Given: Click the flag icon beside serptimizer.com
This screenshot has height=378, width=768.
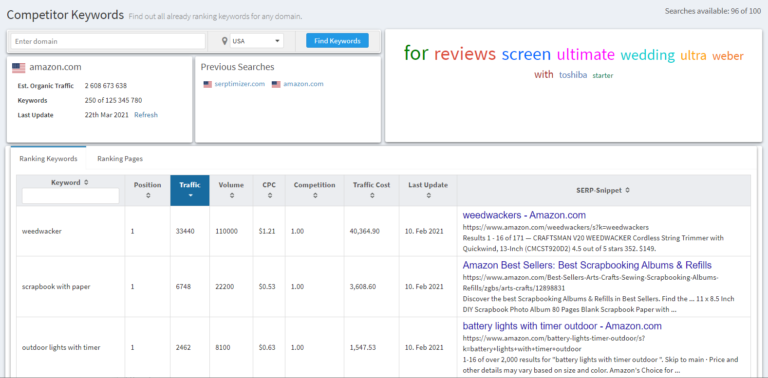Looking at the screenshot, I should (x=208, y=84).
